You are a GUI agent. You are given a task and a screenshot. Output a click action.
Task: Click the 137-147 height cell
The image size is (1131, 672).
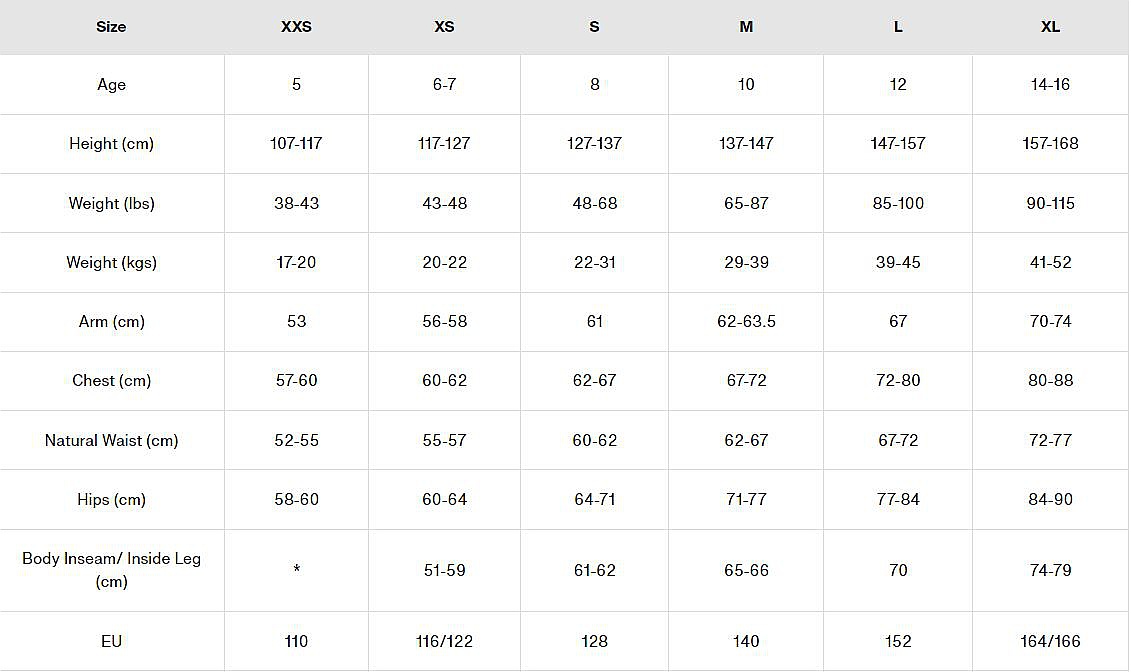coord(746,144)
